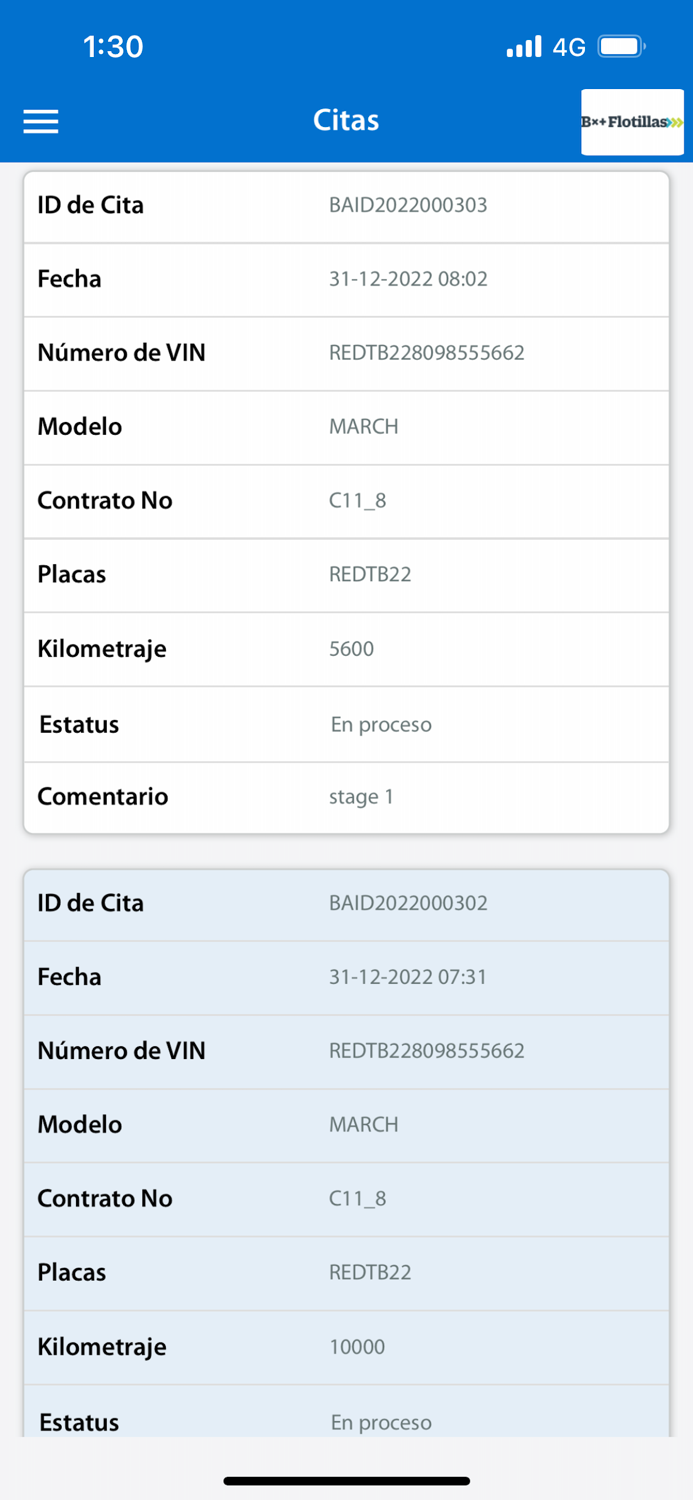Select contract number C11_8
The width and height of the screenshot is (693, 1500).
click(352, 501)
